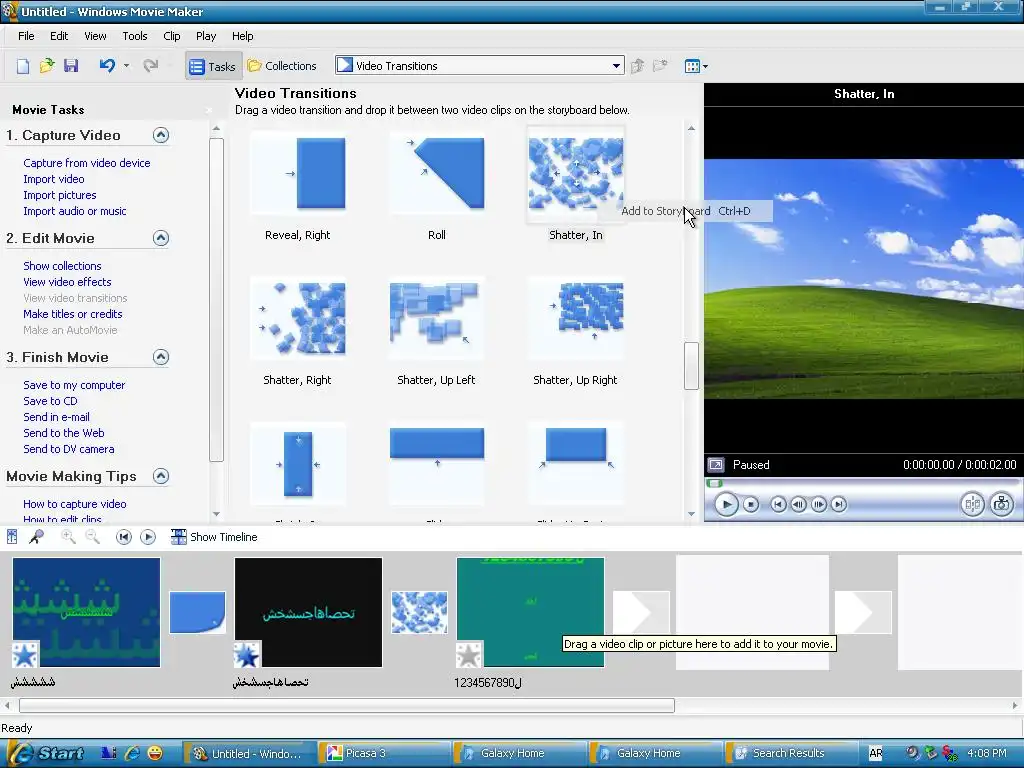1024x768 pixels.
Task: Click the Show Timeline button
Action: (x=214, y=537)
